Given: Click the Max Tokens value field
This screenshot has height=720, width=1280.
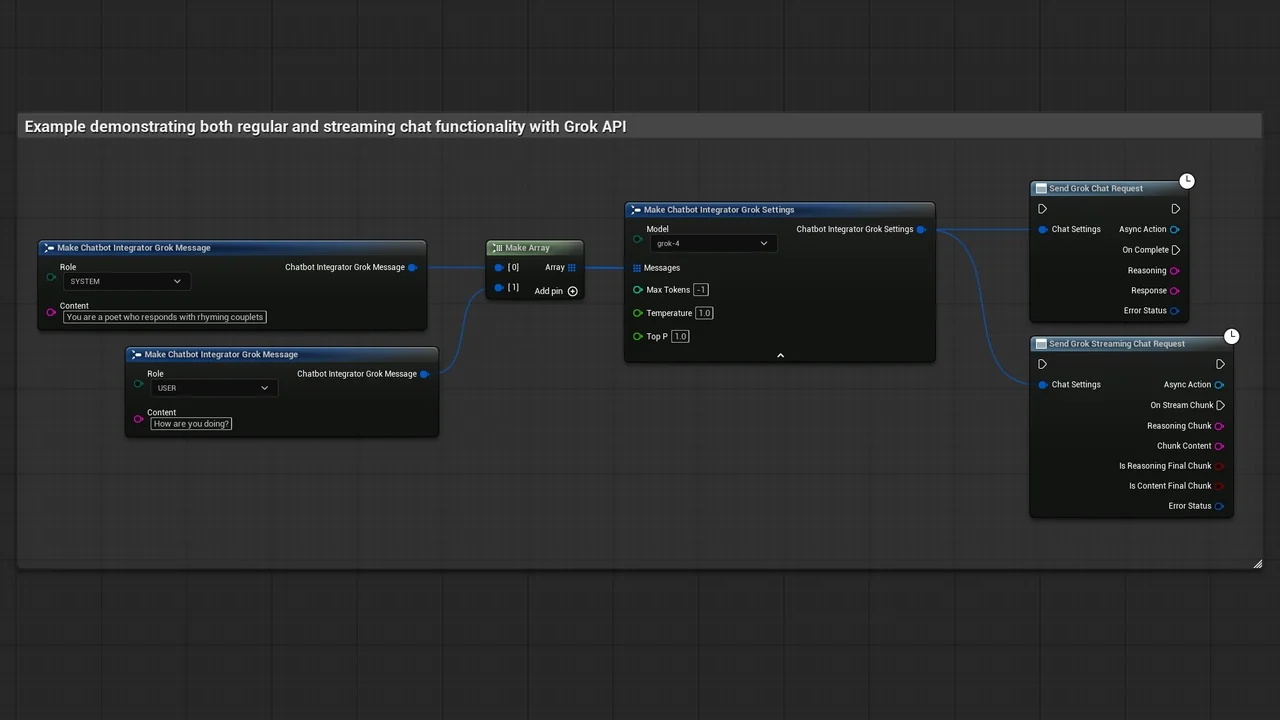Looking at the screenshot, I should click(x=701, y=290).
